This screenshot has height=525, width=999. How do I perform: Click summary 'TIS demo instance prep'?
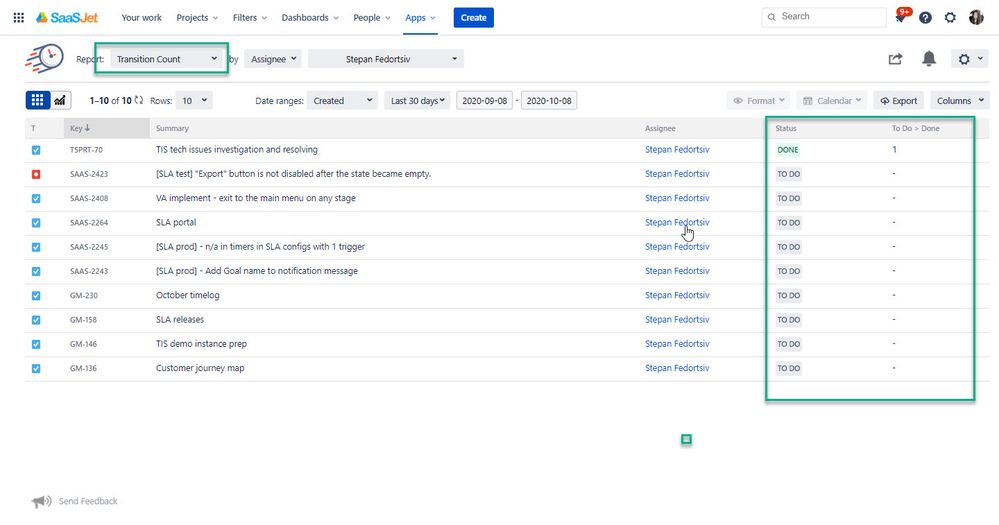(201, 344)
